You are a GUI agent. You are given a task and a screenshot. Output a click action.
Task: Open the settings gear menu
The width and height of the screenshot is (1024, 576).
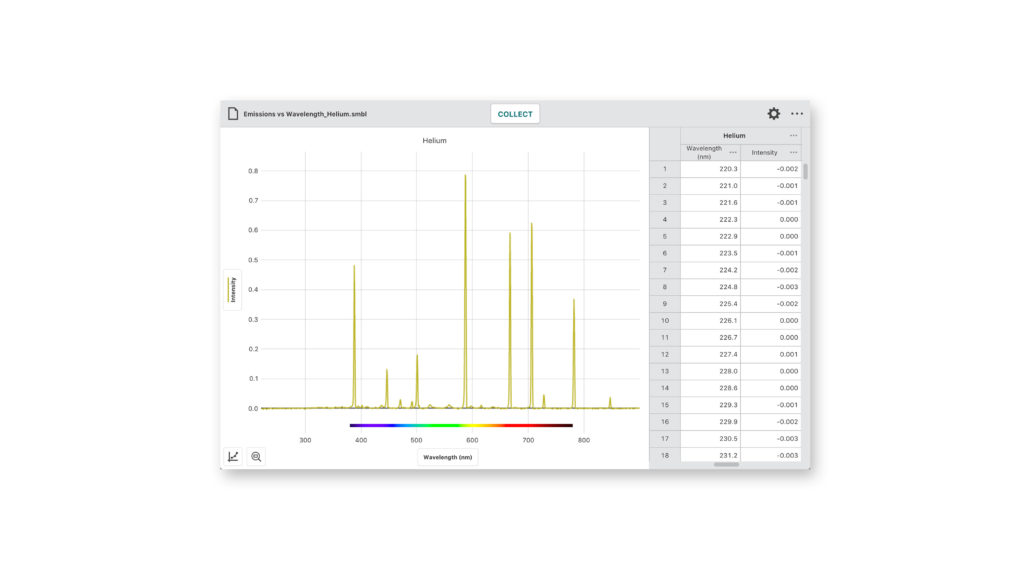coord(772,114)
